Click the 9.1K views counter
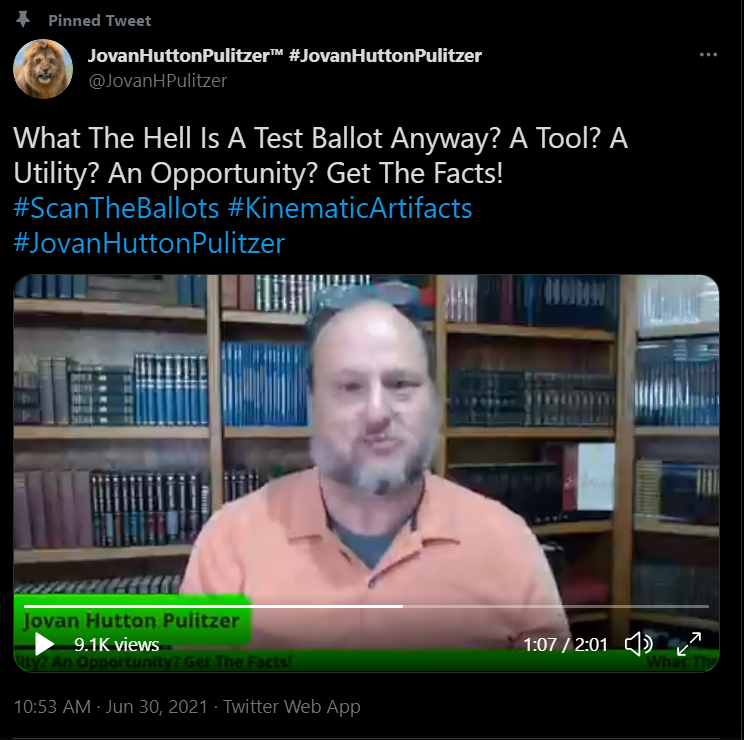This screenshot has width=744, height=740. click(x=116, y=644)
